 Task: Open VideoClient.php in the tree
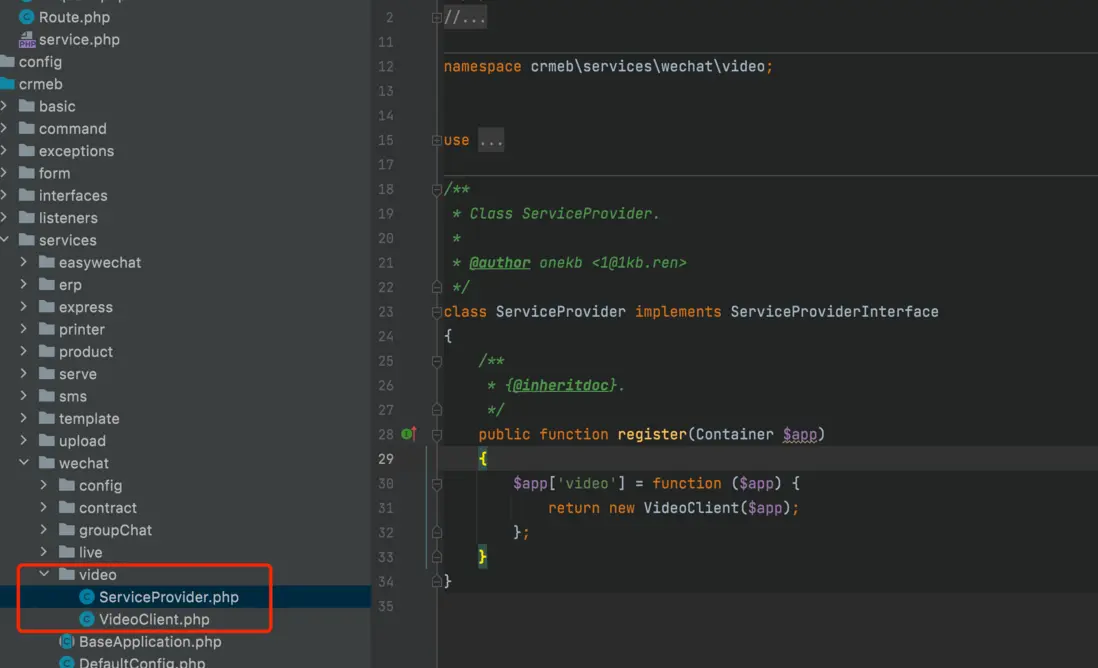pos(154,619)
